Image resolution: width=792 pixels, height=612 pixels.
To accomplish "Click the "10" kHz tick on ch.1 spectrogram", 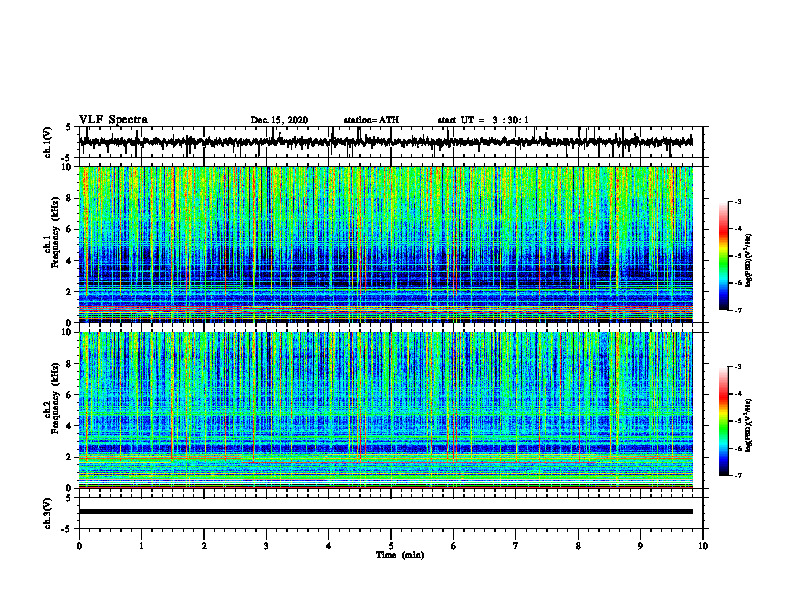I will tap(68, 167).
